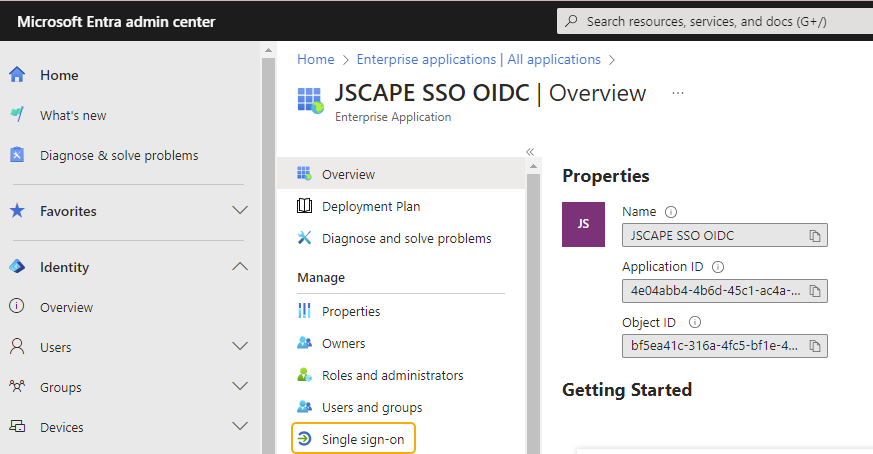This screenshot has width=873, height=454.
Task: Click the Object ID field
Action: point(724,346)
